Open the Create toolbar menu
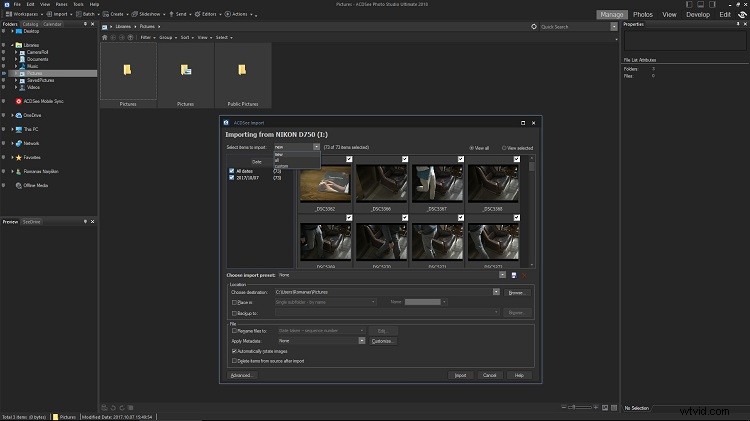Screen dimensions: 750x421 [116, 14]
